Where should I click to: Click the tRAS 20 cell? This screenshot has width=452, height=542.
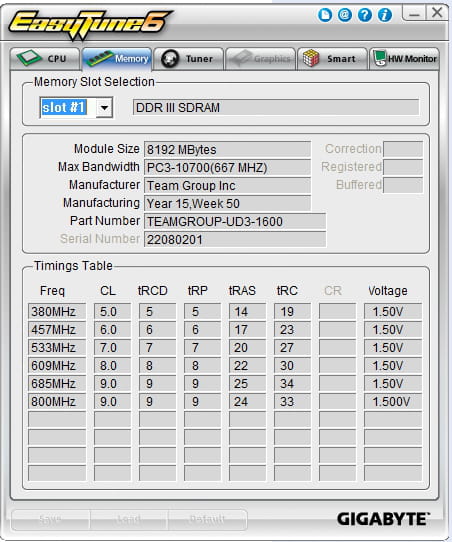click(247, 347)
